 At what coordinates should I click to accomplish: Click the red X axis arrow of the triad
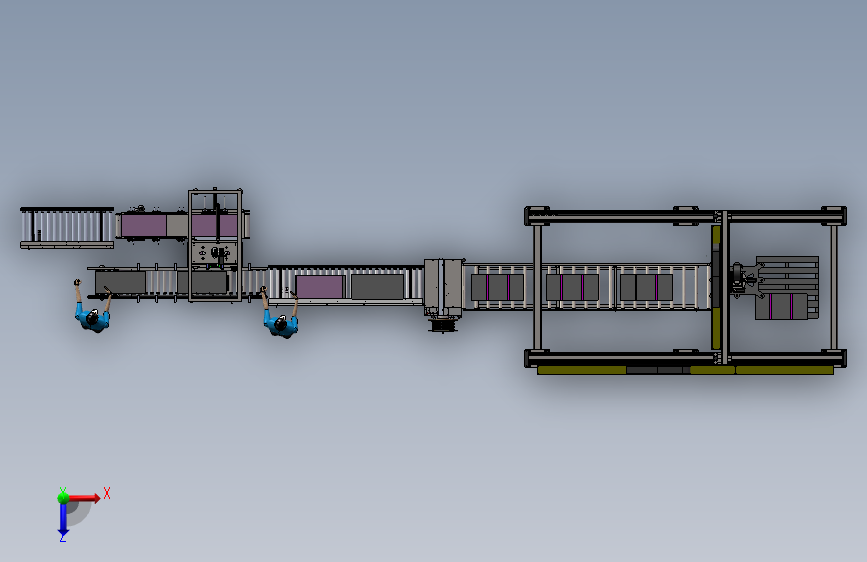pyautogui.click(x=84, y=498)
